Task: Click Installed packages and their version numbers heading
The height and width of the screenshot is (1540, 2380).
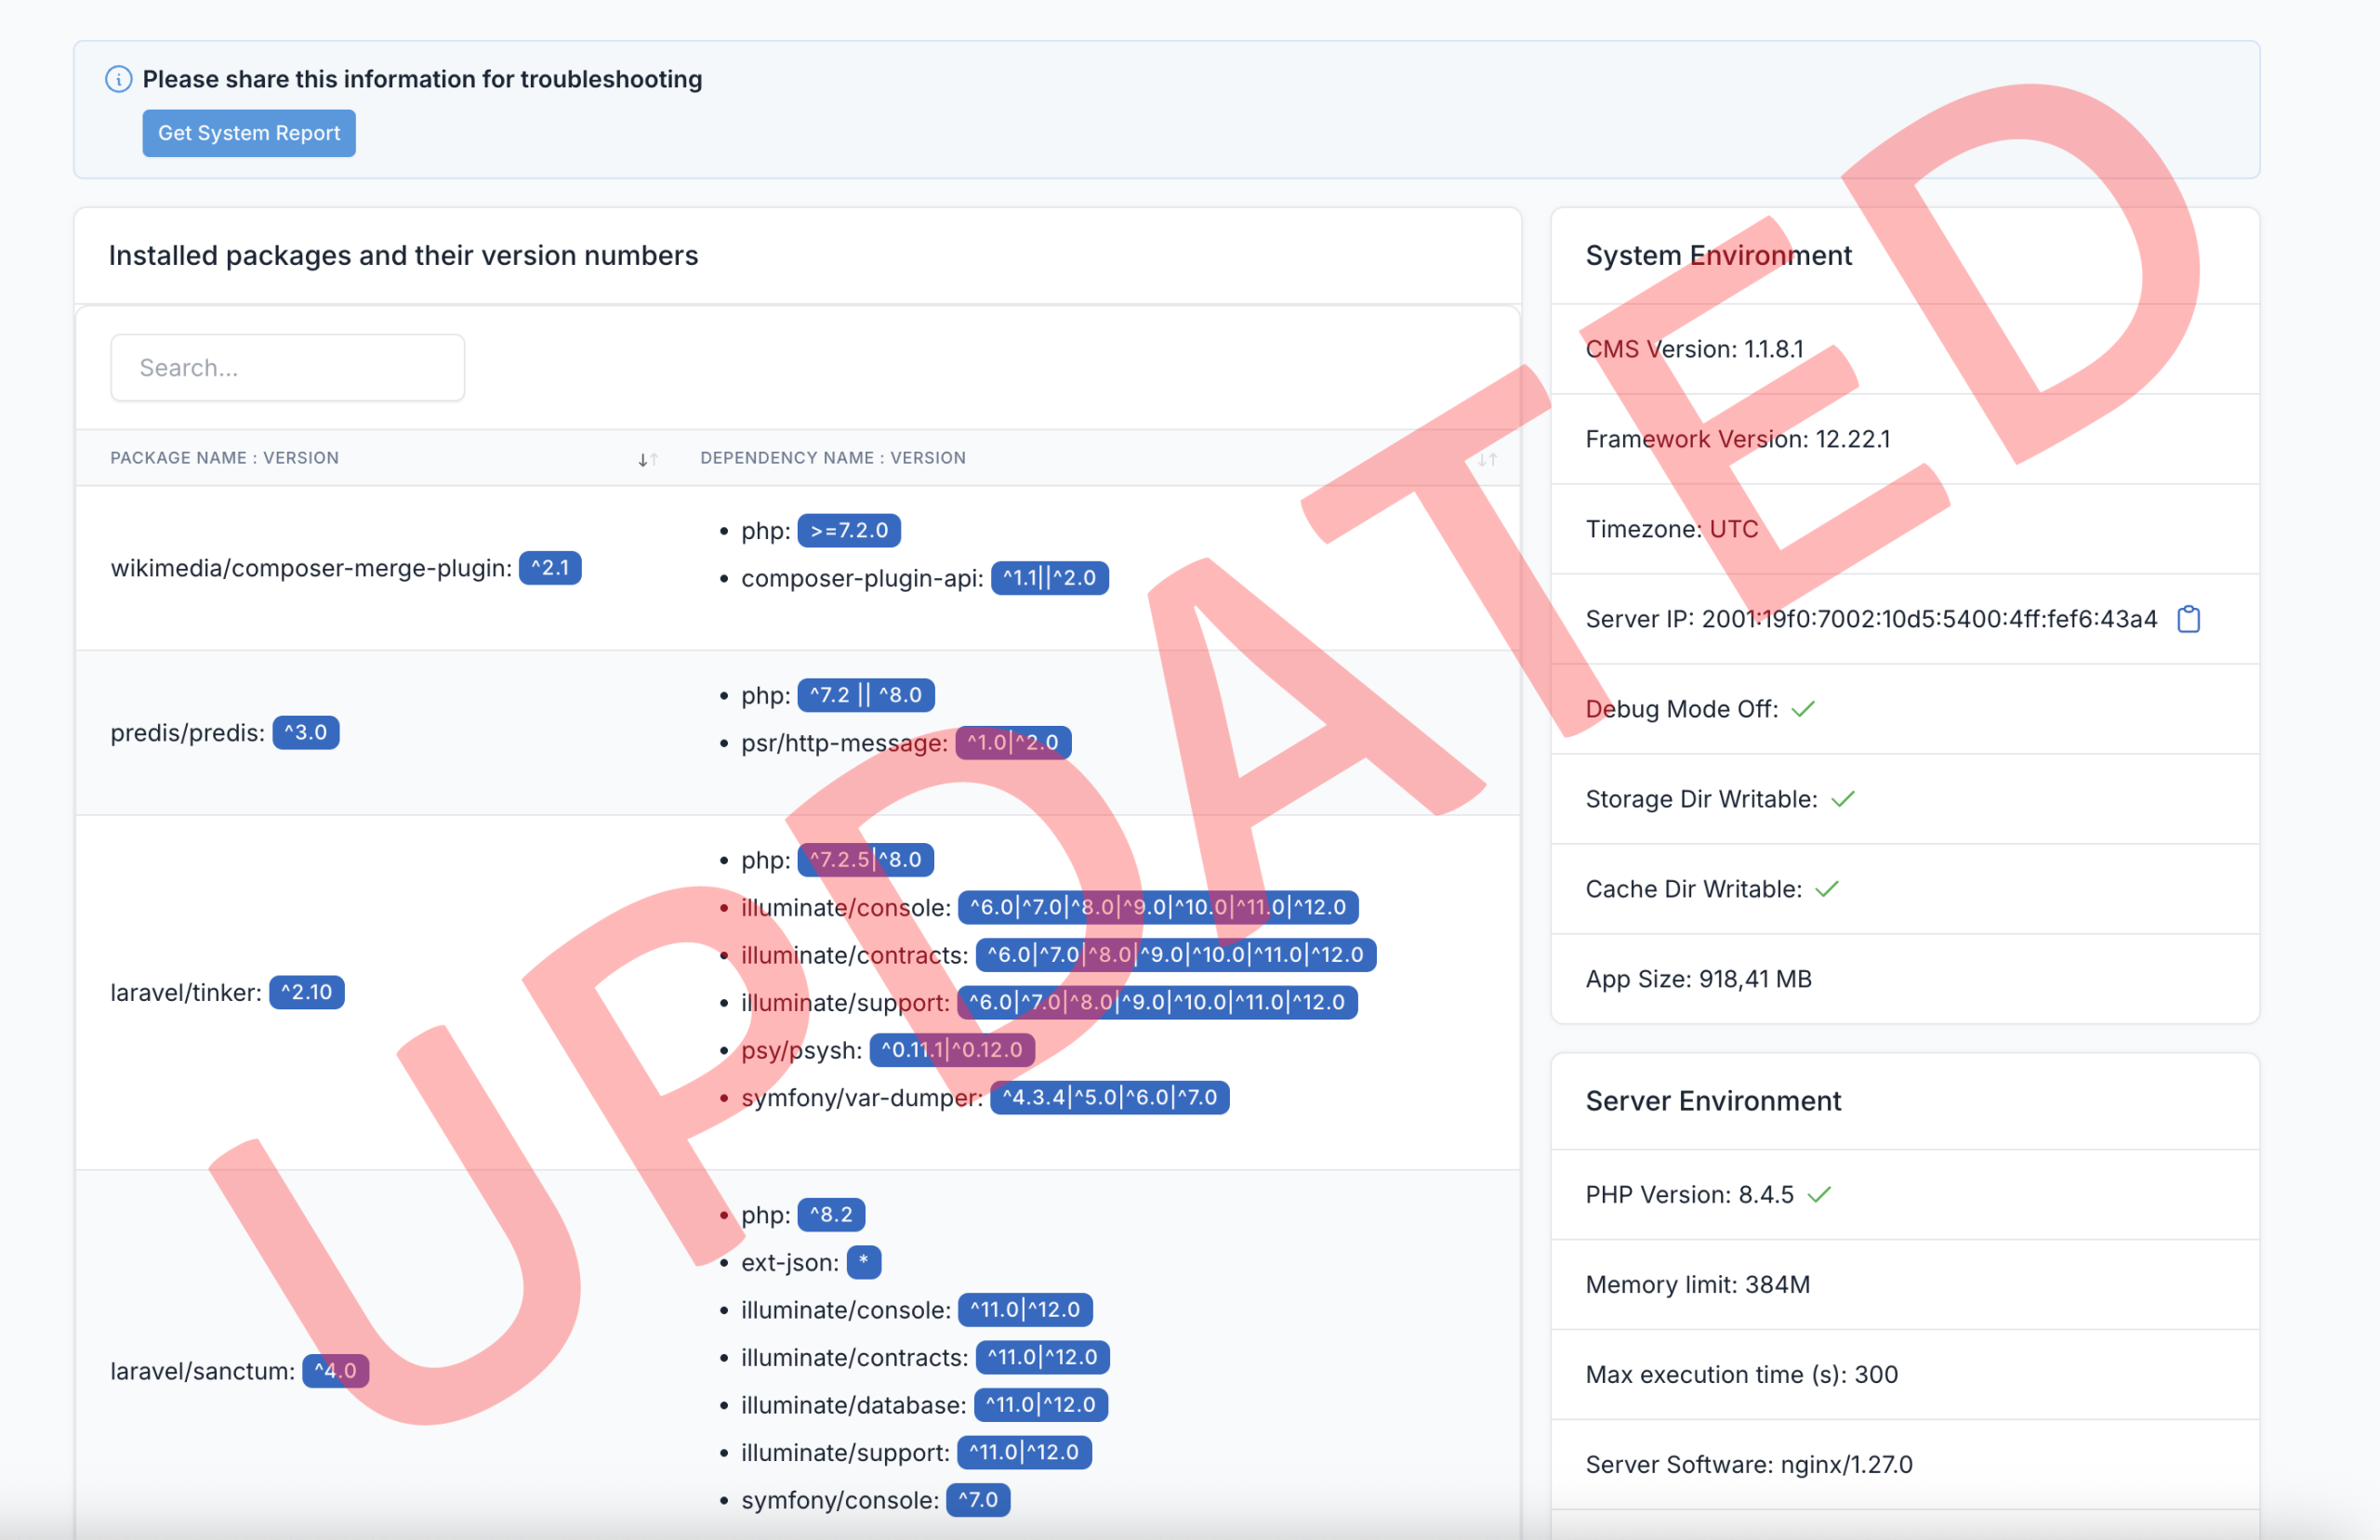Action: pos(403,256)
